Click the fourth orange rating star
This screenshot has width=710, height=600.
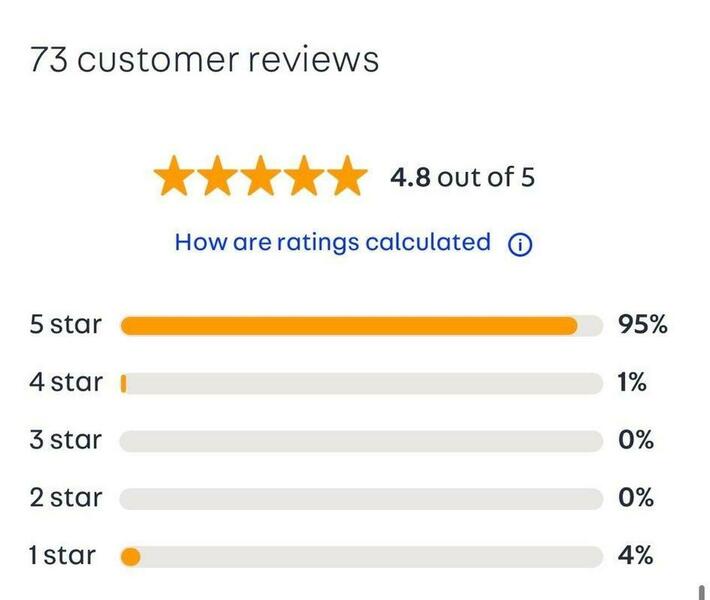tap(304, 176)
